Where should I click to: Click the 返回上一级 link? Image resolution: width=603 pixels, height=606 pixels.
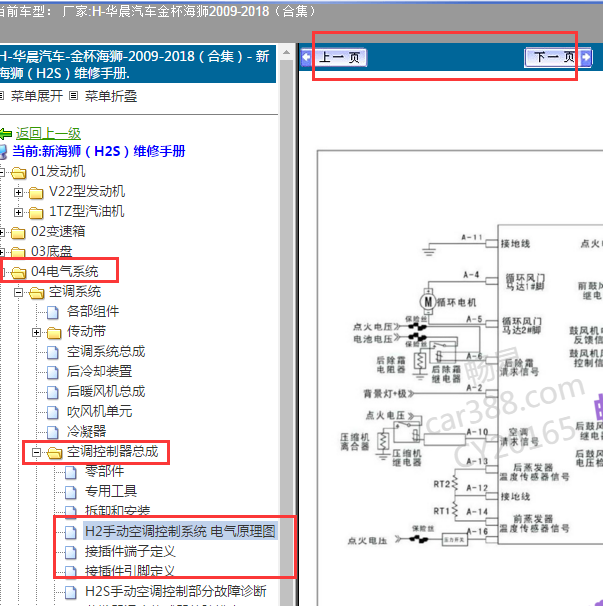[x=48, y=133]
